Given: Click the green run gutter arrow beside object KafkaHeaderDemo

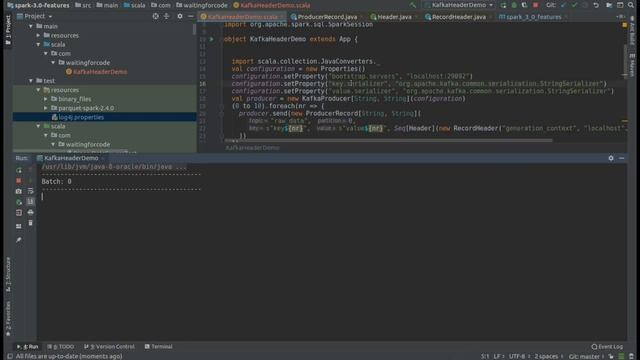Looking at the screenshot, I should [x=212, y=39].
